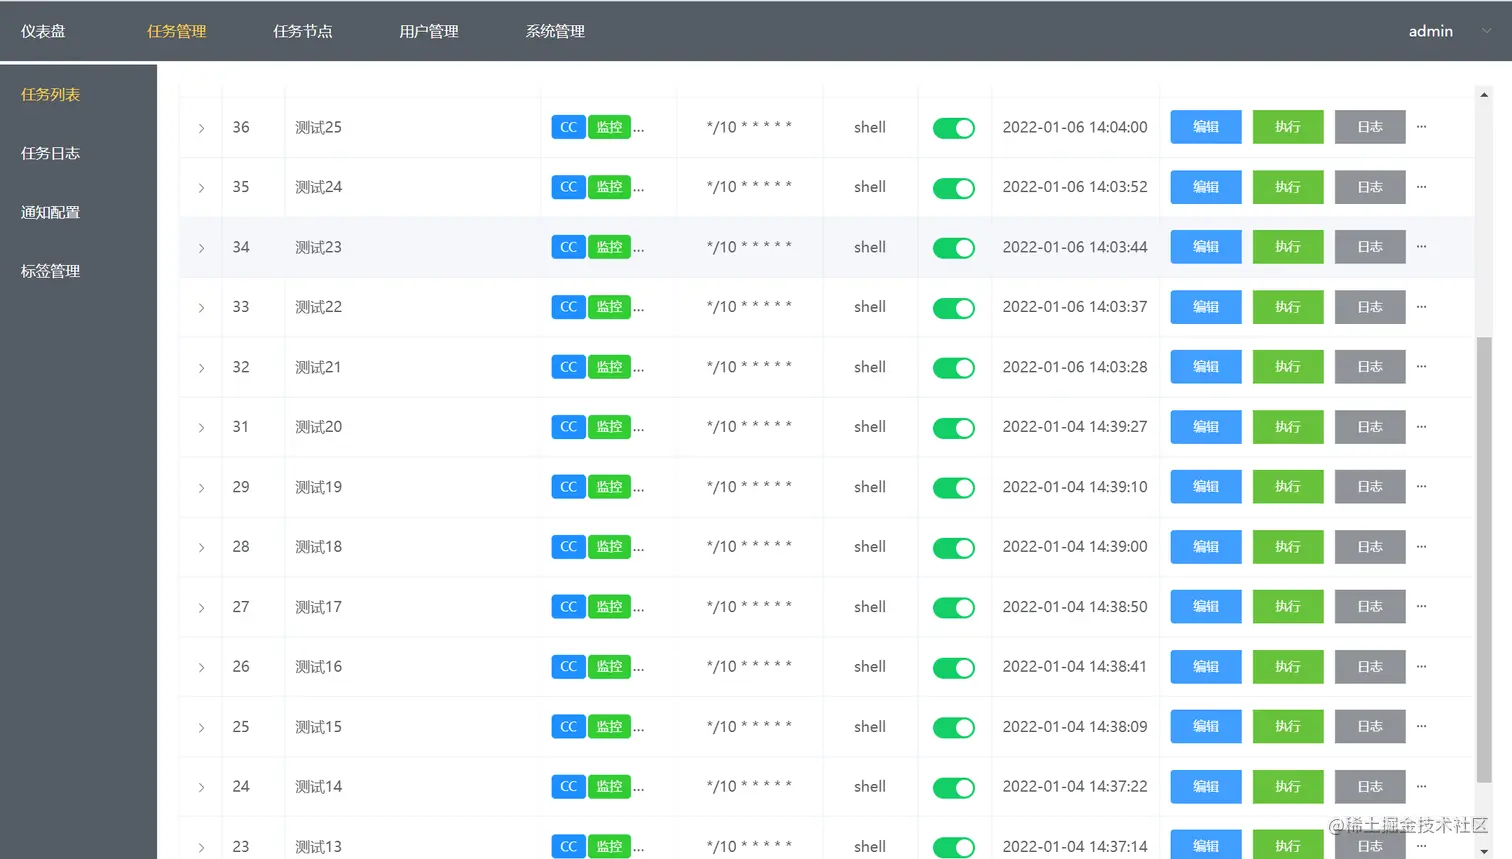Run task 测试23 with 执行 button
1512x859 pixels.
pyautogui.click(x=1288, y=247)
